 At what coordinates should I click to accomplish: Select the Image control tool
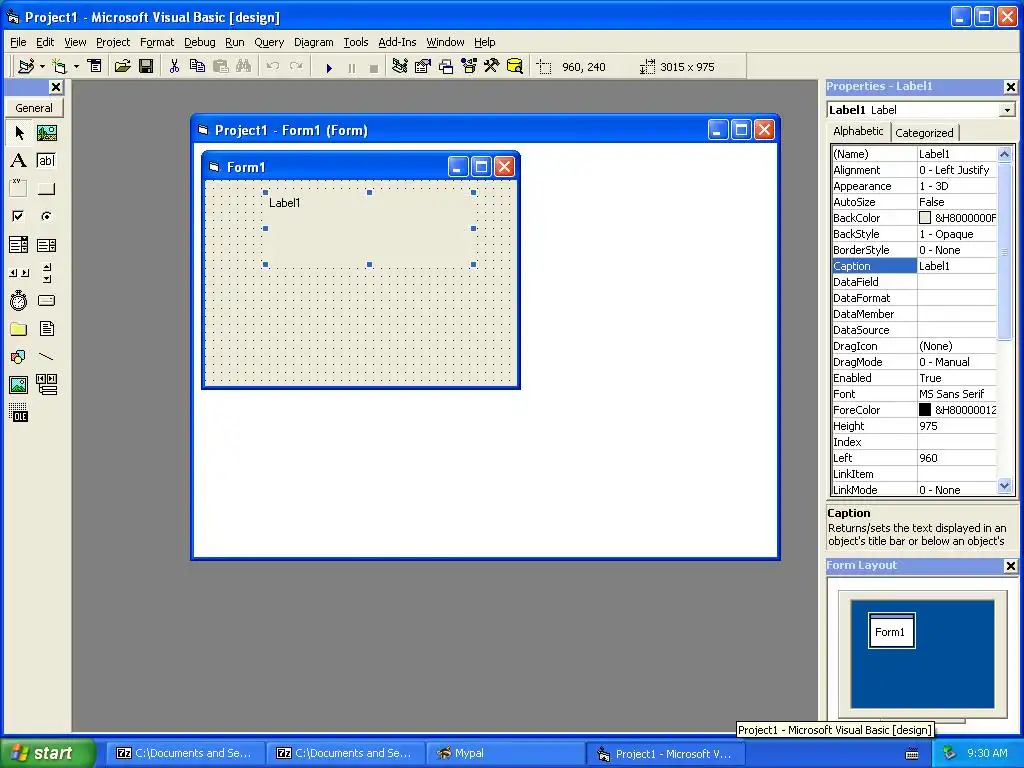pos(19,385)
